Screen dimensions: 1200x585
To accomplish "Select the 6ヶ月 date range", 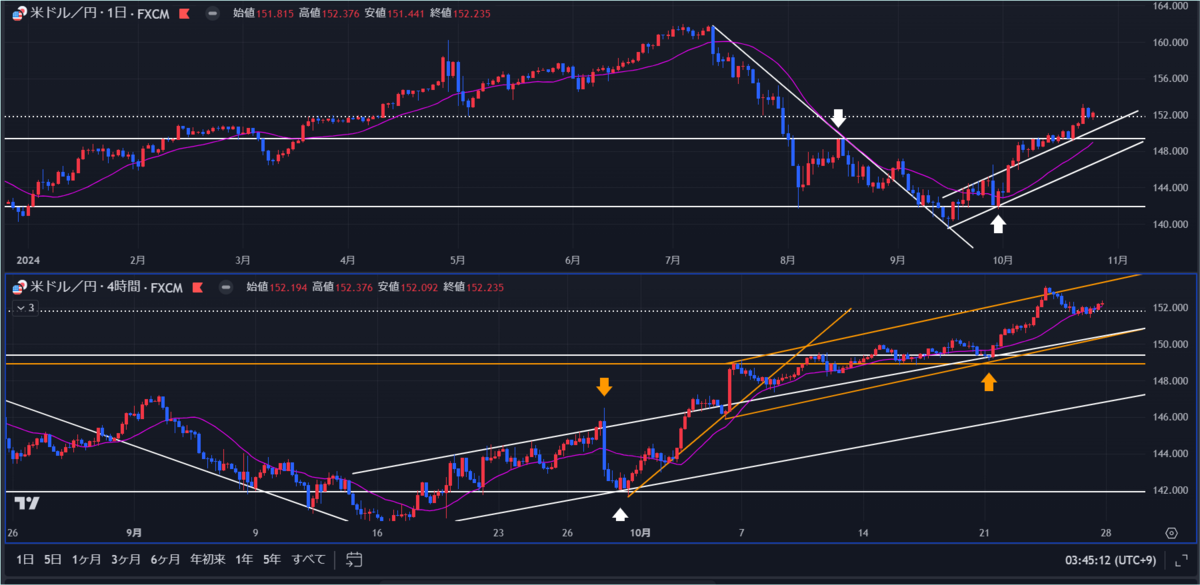I will click(165, 561).
